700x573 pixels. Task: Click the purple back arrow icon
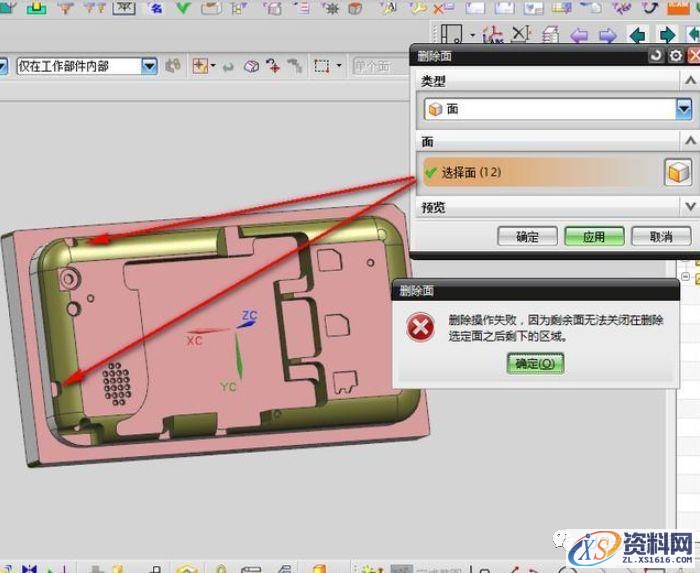point(578,35)
